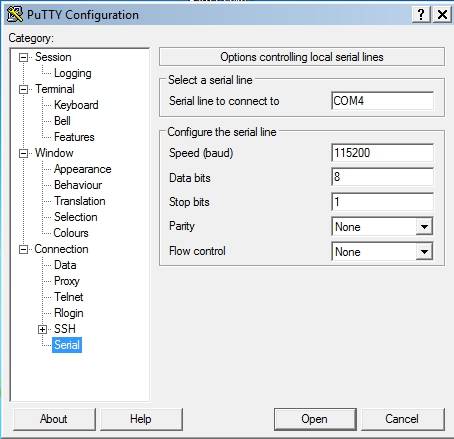Collapse the Window tree node

tap(23, 153)
